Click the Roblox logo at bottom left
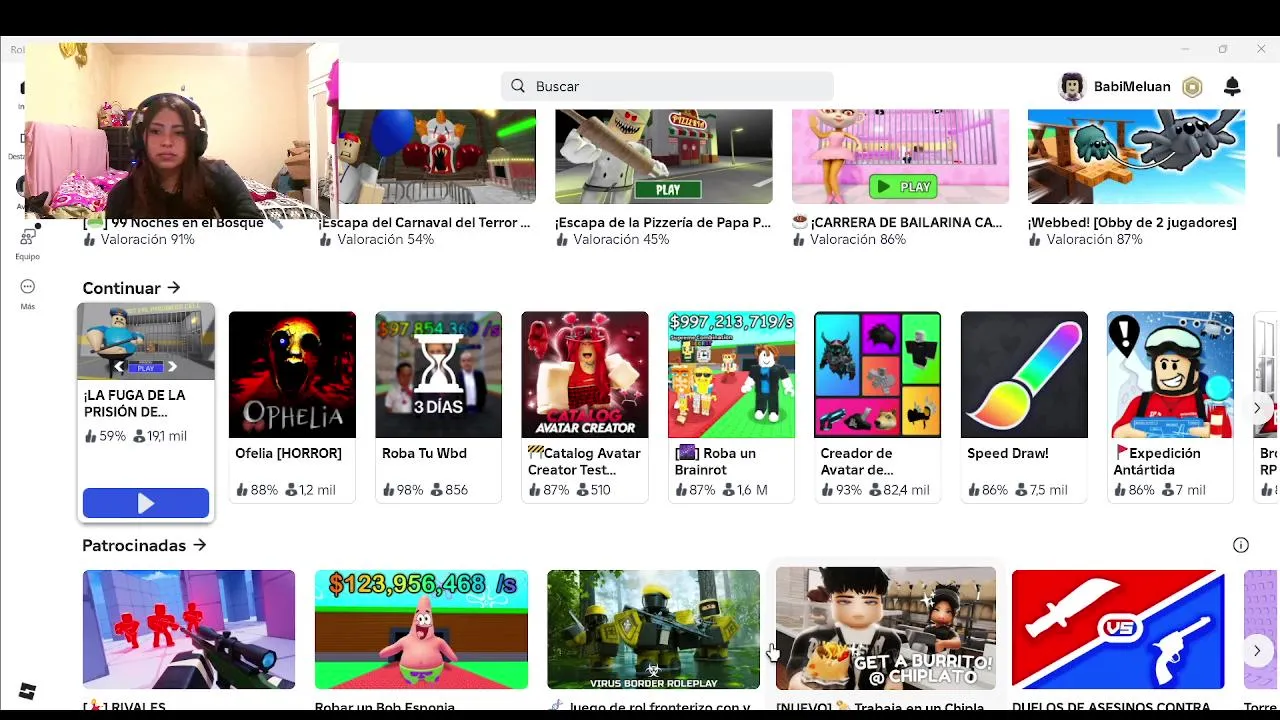The image size is (1280, 720). coord(27,691)
